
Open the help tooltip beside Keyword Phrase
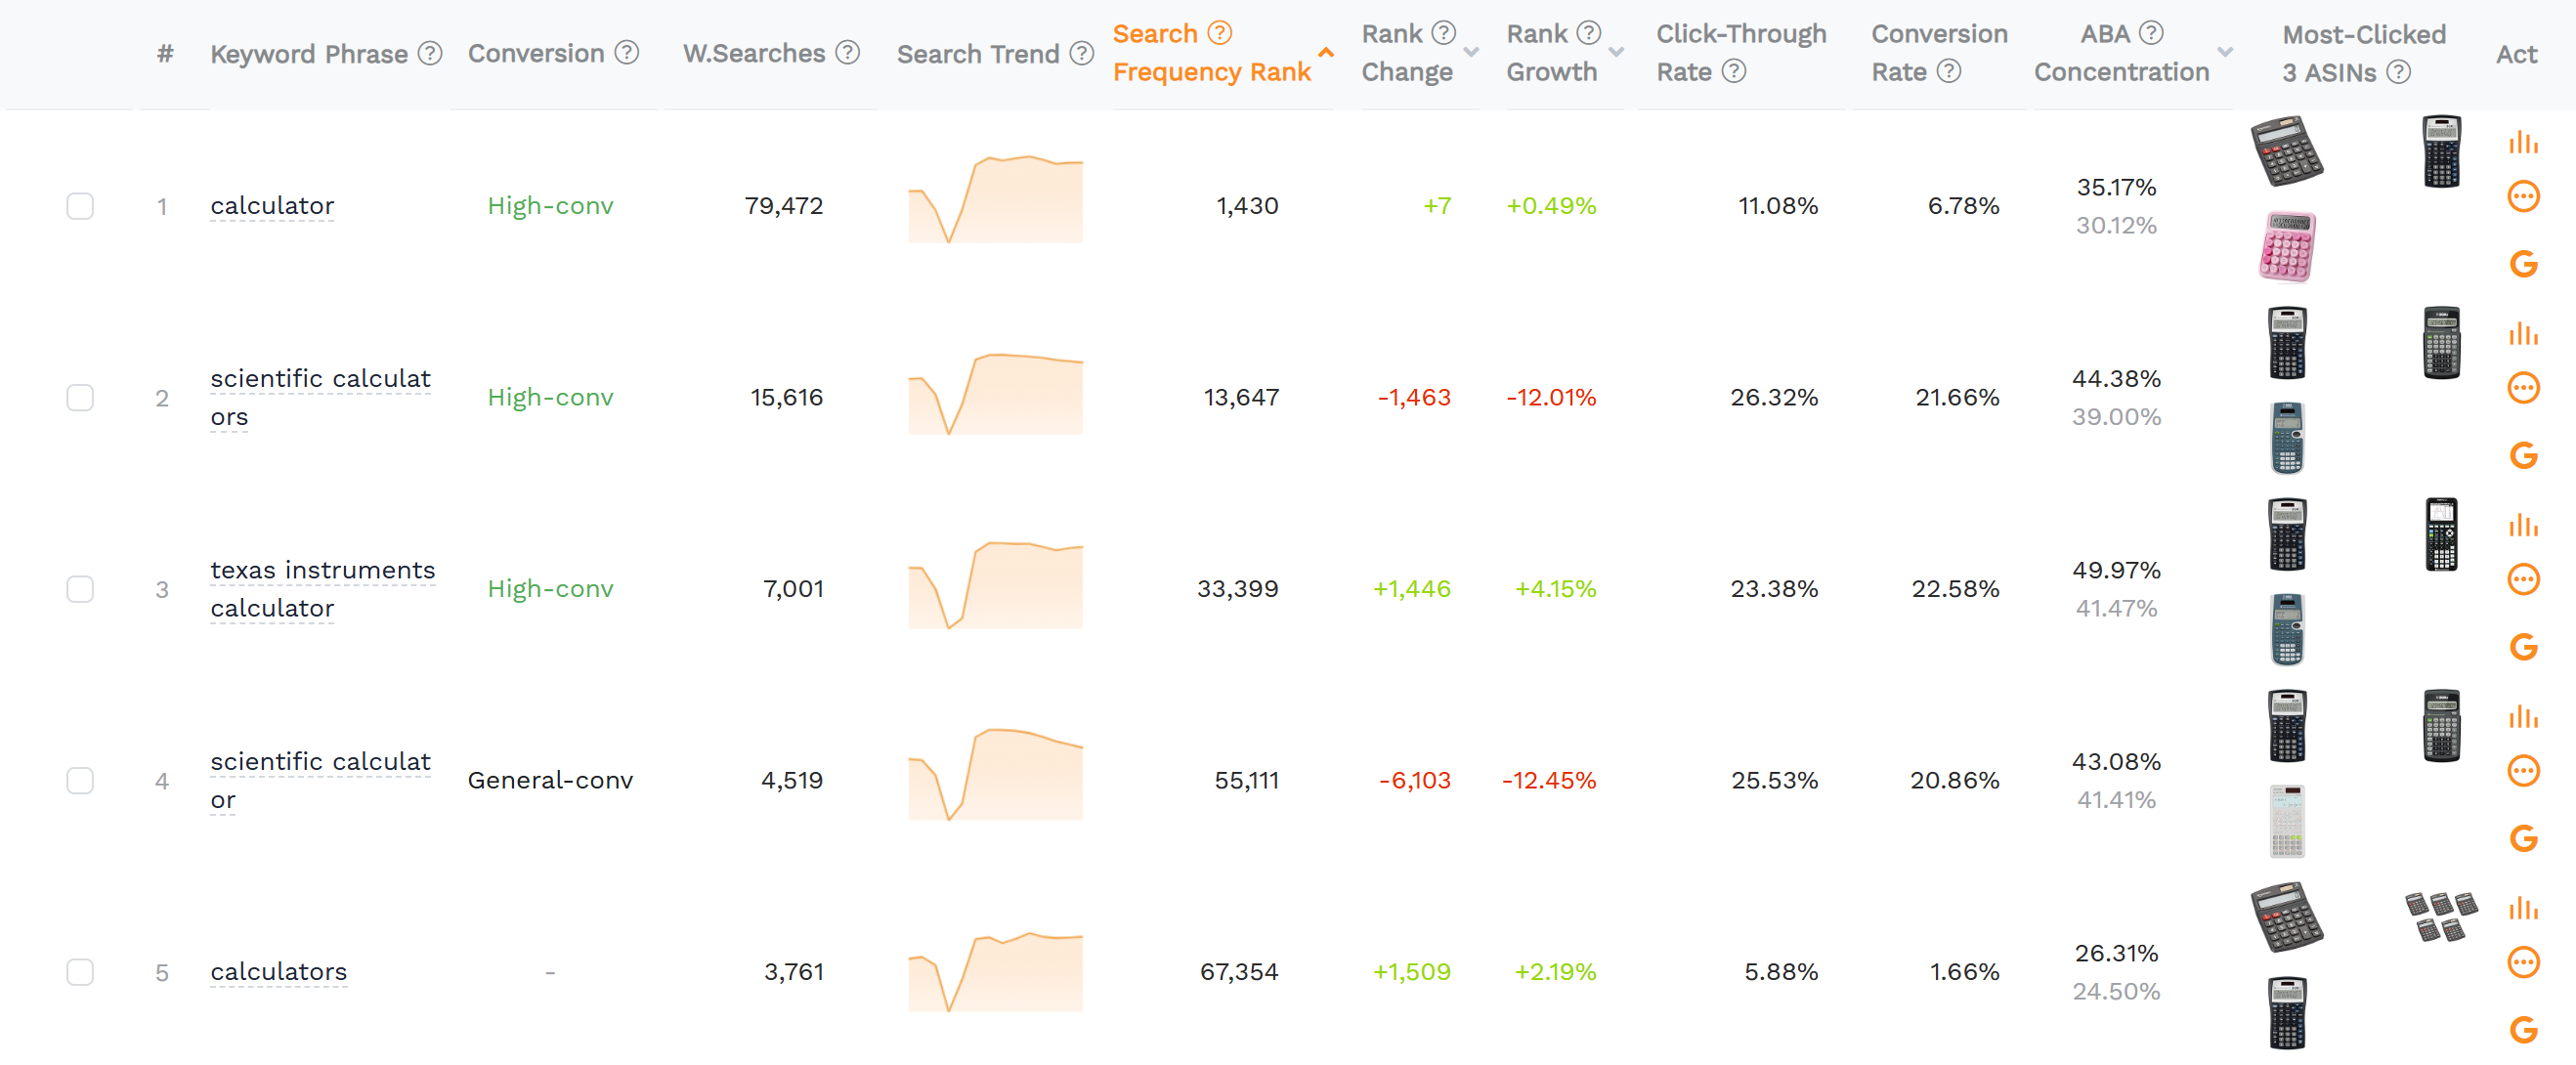click(x=429, y=53)
